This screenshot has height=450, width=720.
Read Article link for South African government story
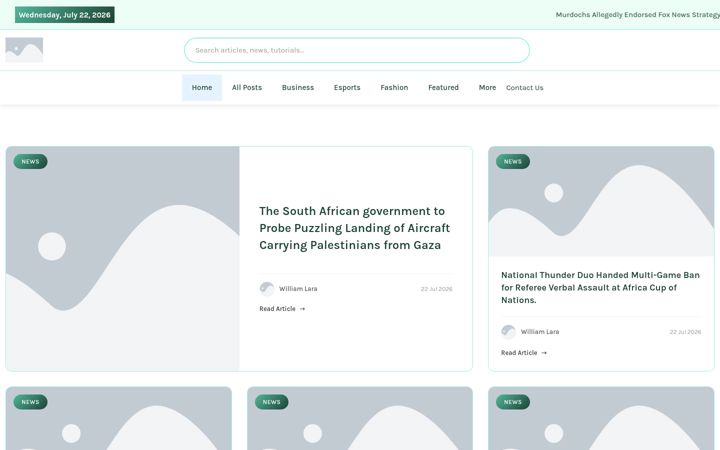[x=282, y=309]
